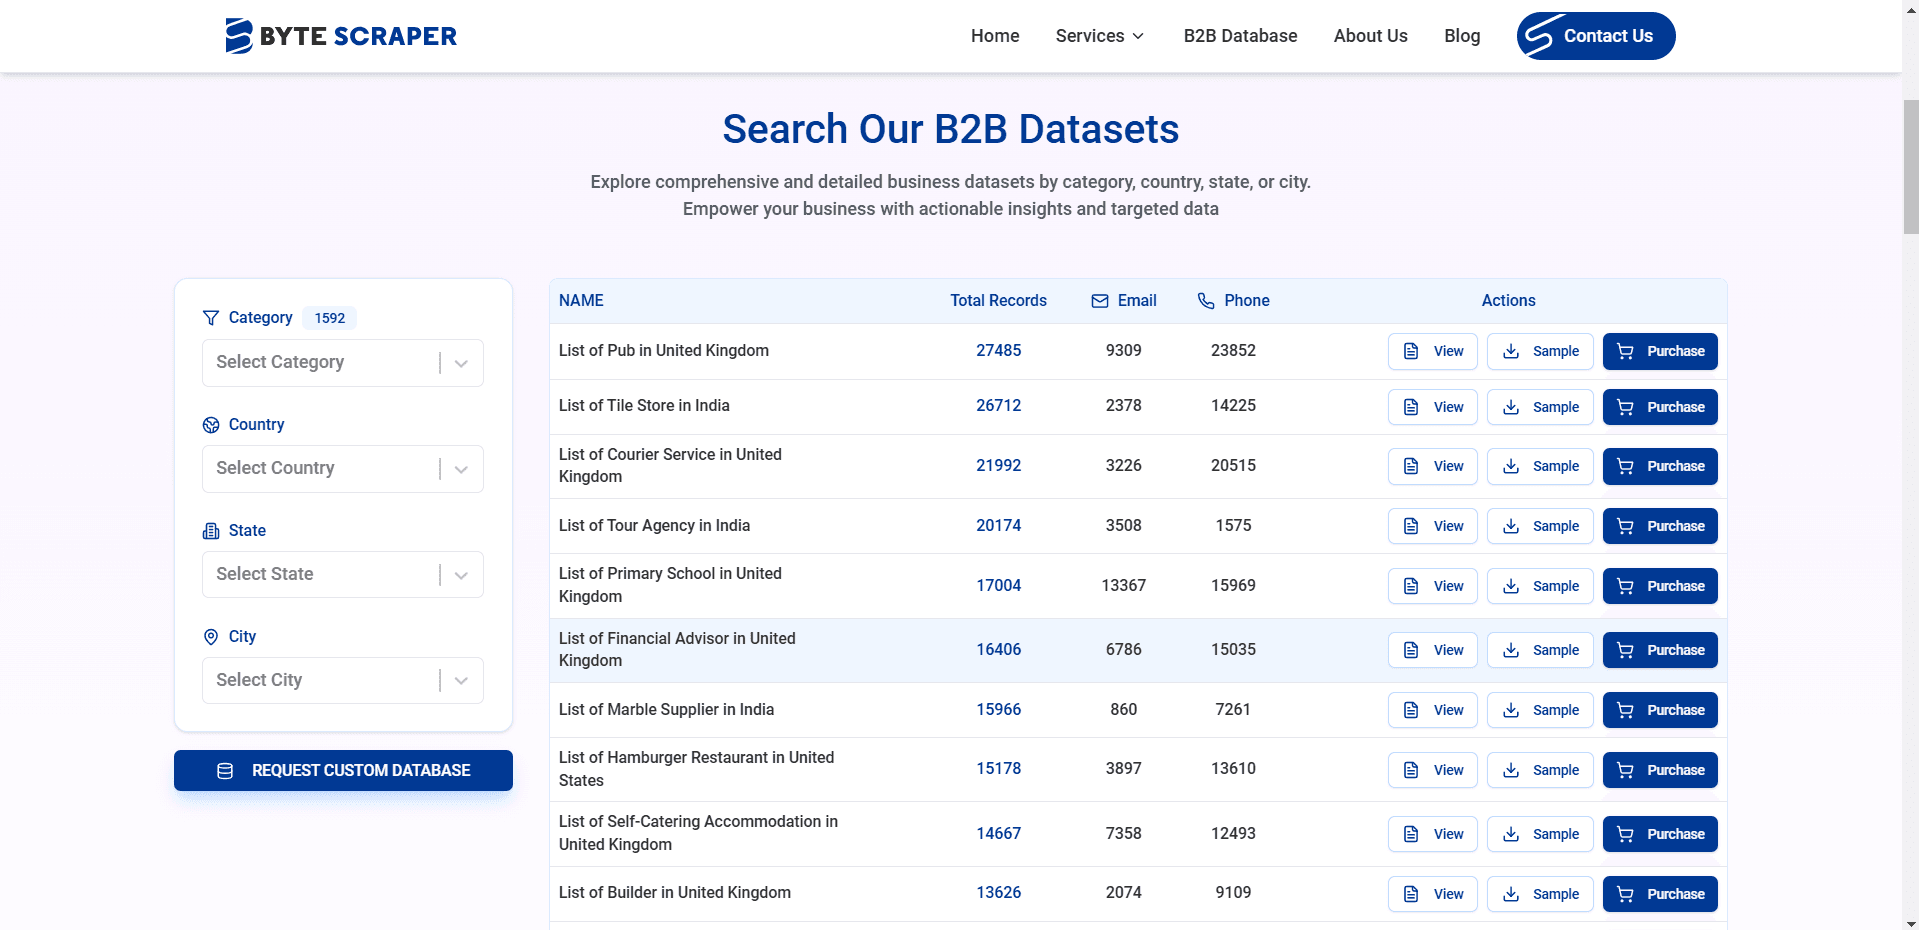This screenshot has height=930, width=1919.
Task: Click the Request Custom Database button
Action: (343, 770)
